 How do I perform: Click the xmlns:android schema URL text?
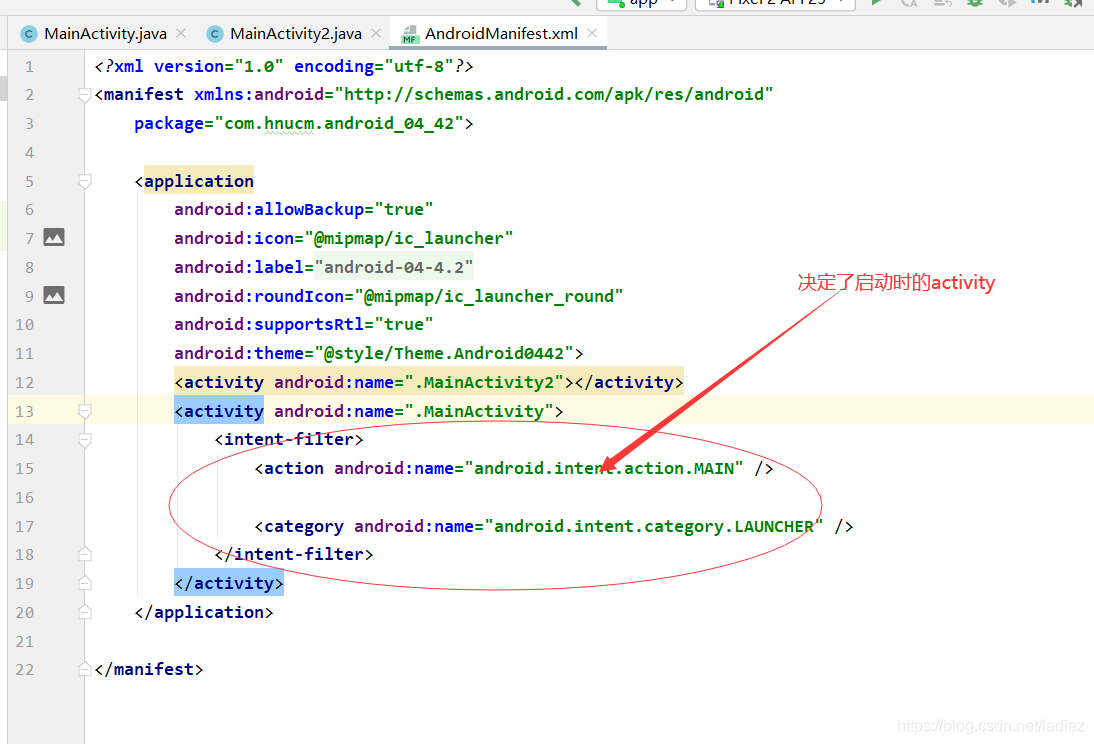click(554, 94)
